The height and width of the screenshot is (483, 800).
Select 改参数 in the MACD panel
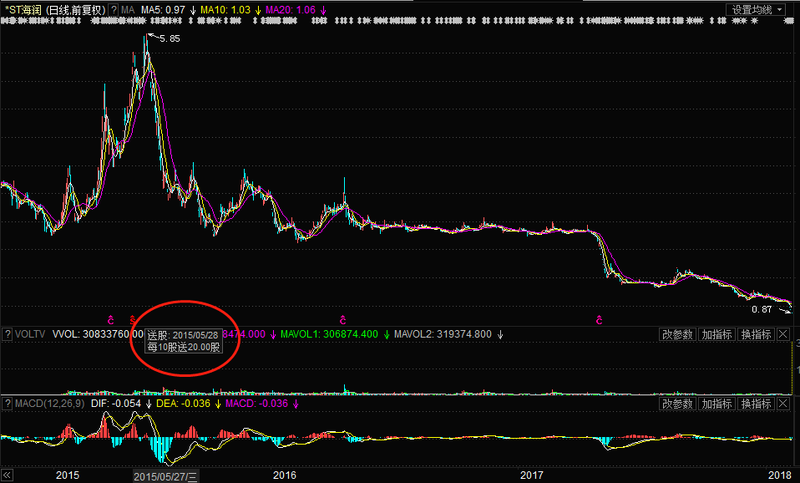coord(678,404)
